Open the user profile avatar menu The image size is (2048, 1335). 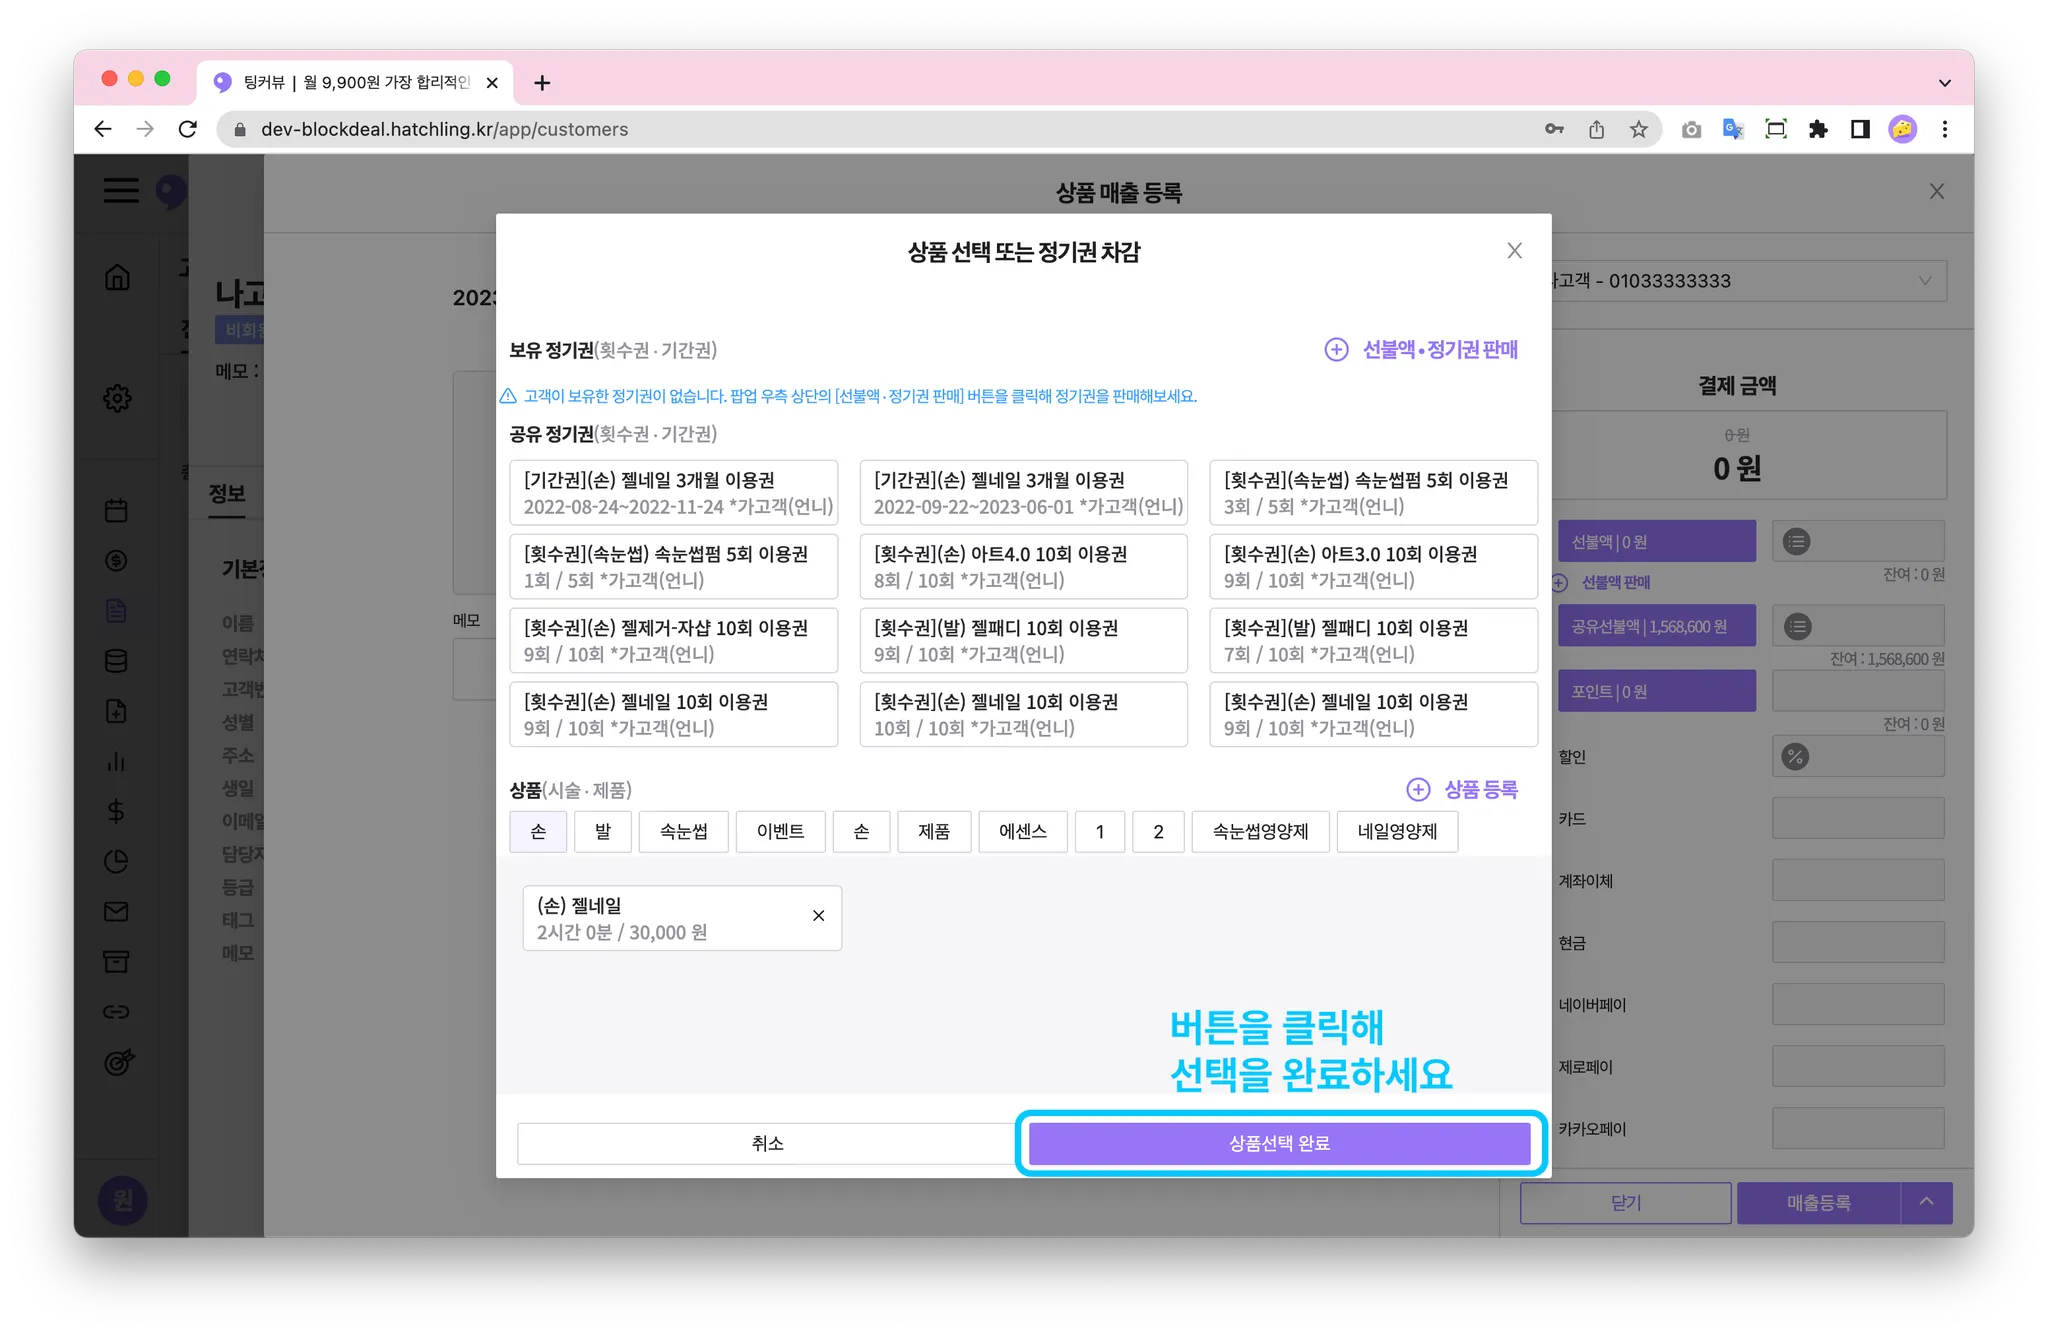tap(1902, 129)
